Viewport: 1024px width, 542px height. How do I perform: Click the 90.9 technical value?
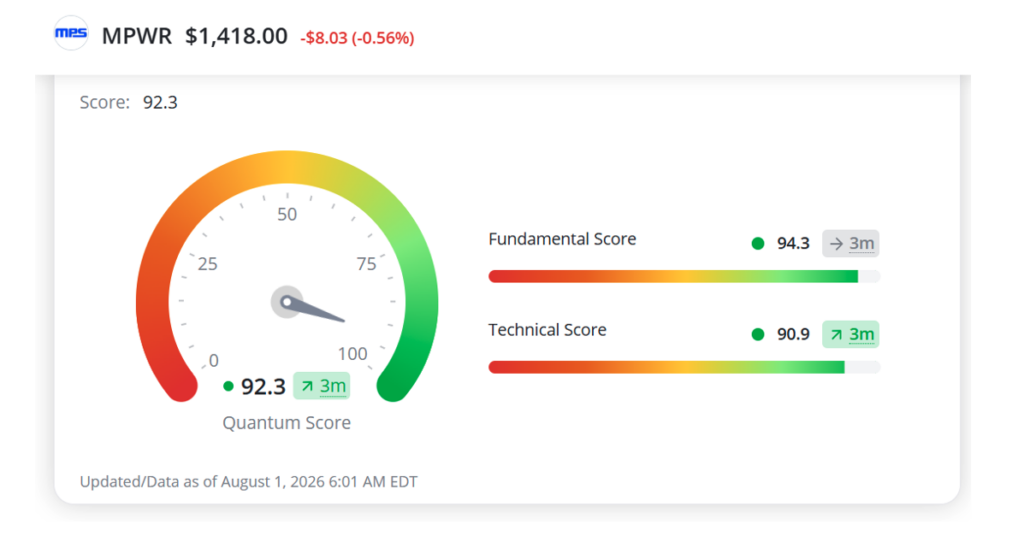793,334
